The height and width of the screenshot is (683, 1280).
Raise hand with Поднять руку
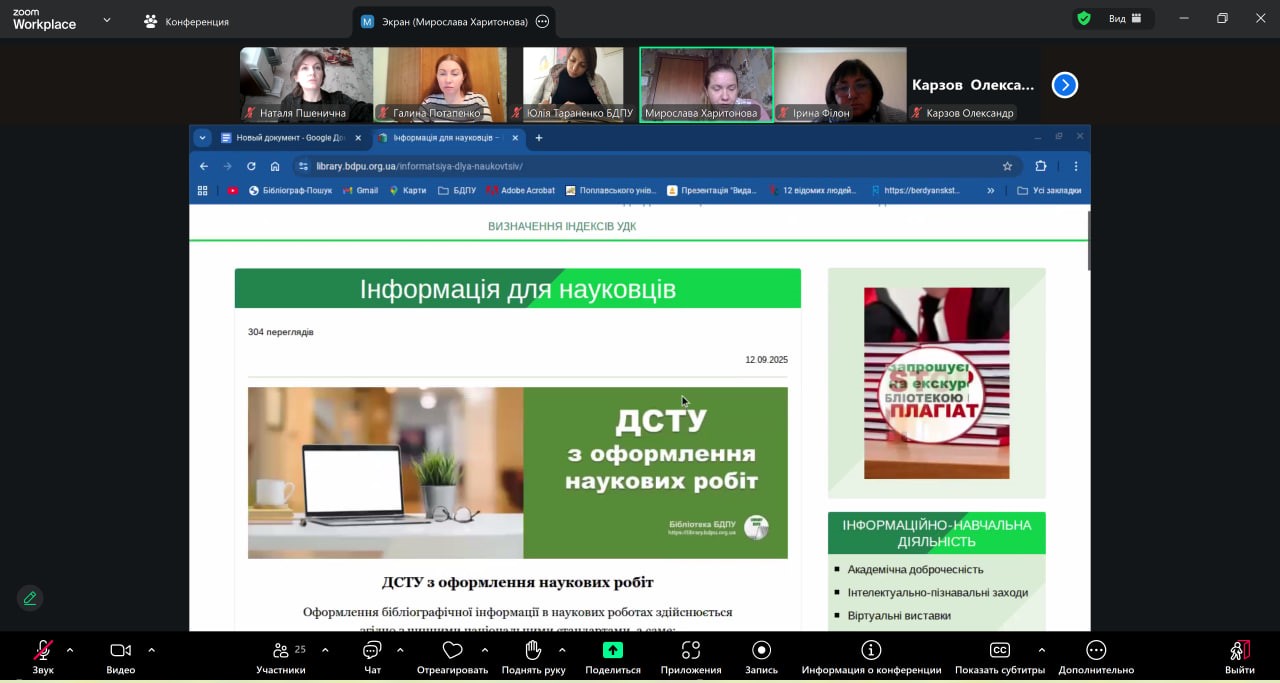pos(533,655)
